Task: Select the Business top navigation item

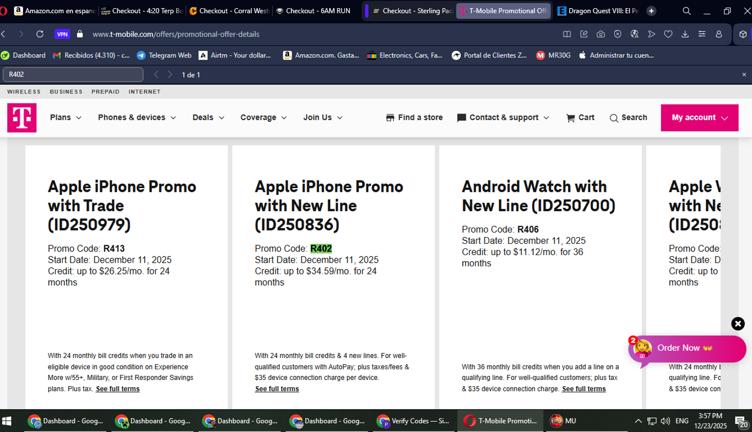Action: (66, 92)
